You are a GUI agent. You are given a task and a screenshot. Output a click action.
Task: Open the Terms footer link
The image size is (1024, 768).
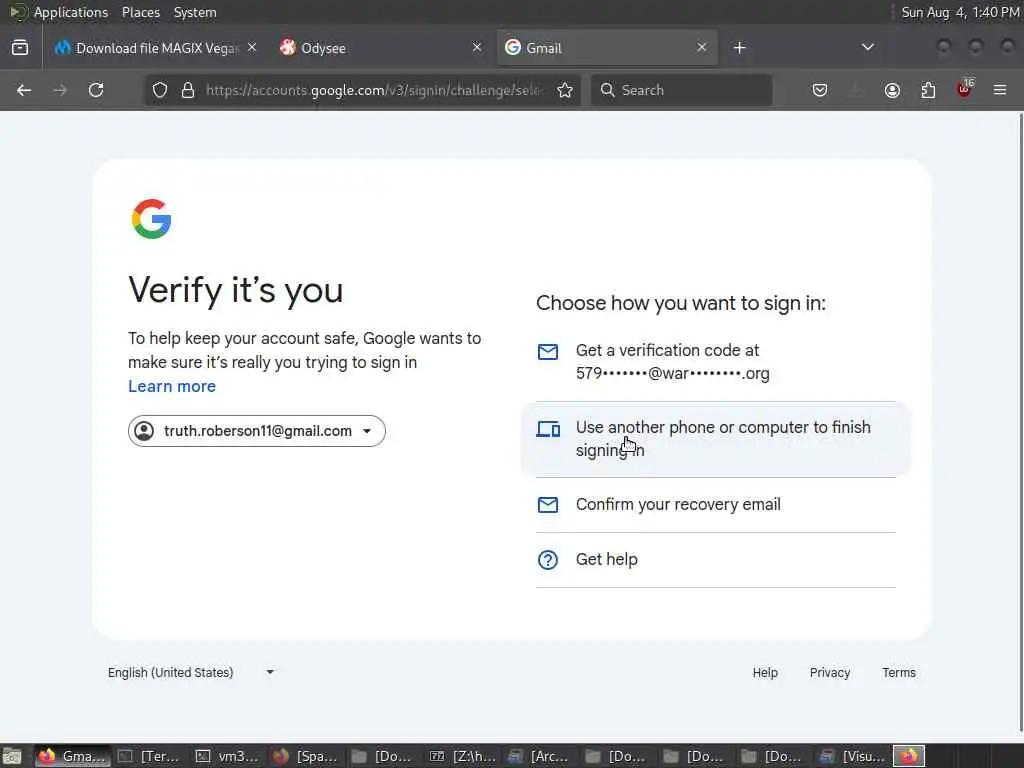tap(899, 673)
